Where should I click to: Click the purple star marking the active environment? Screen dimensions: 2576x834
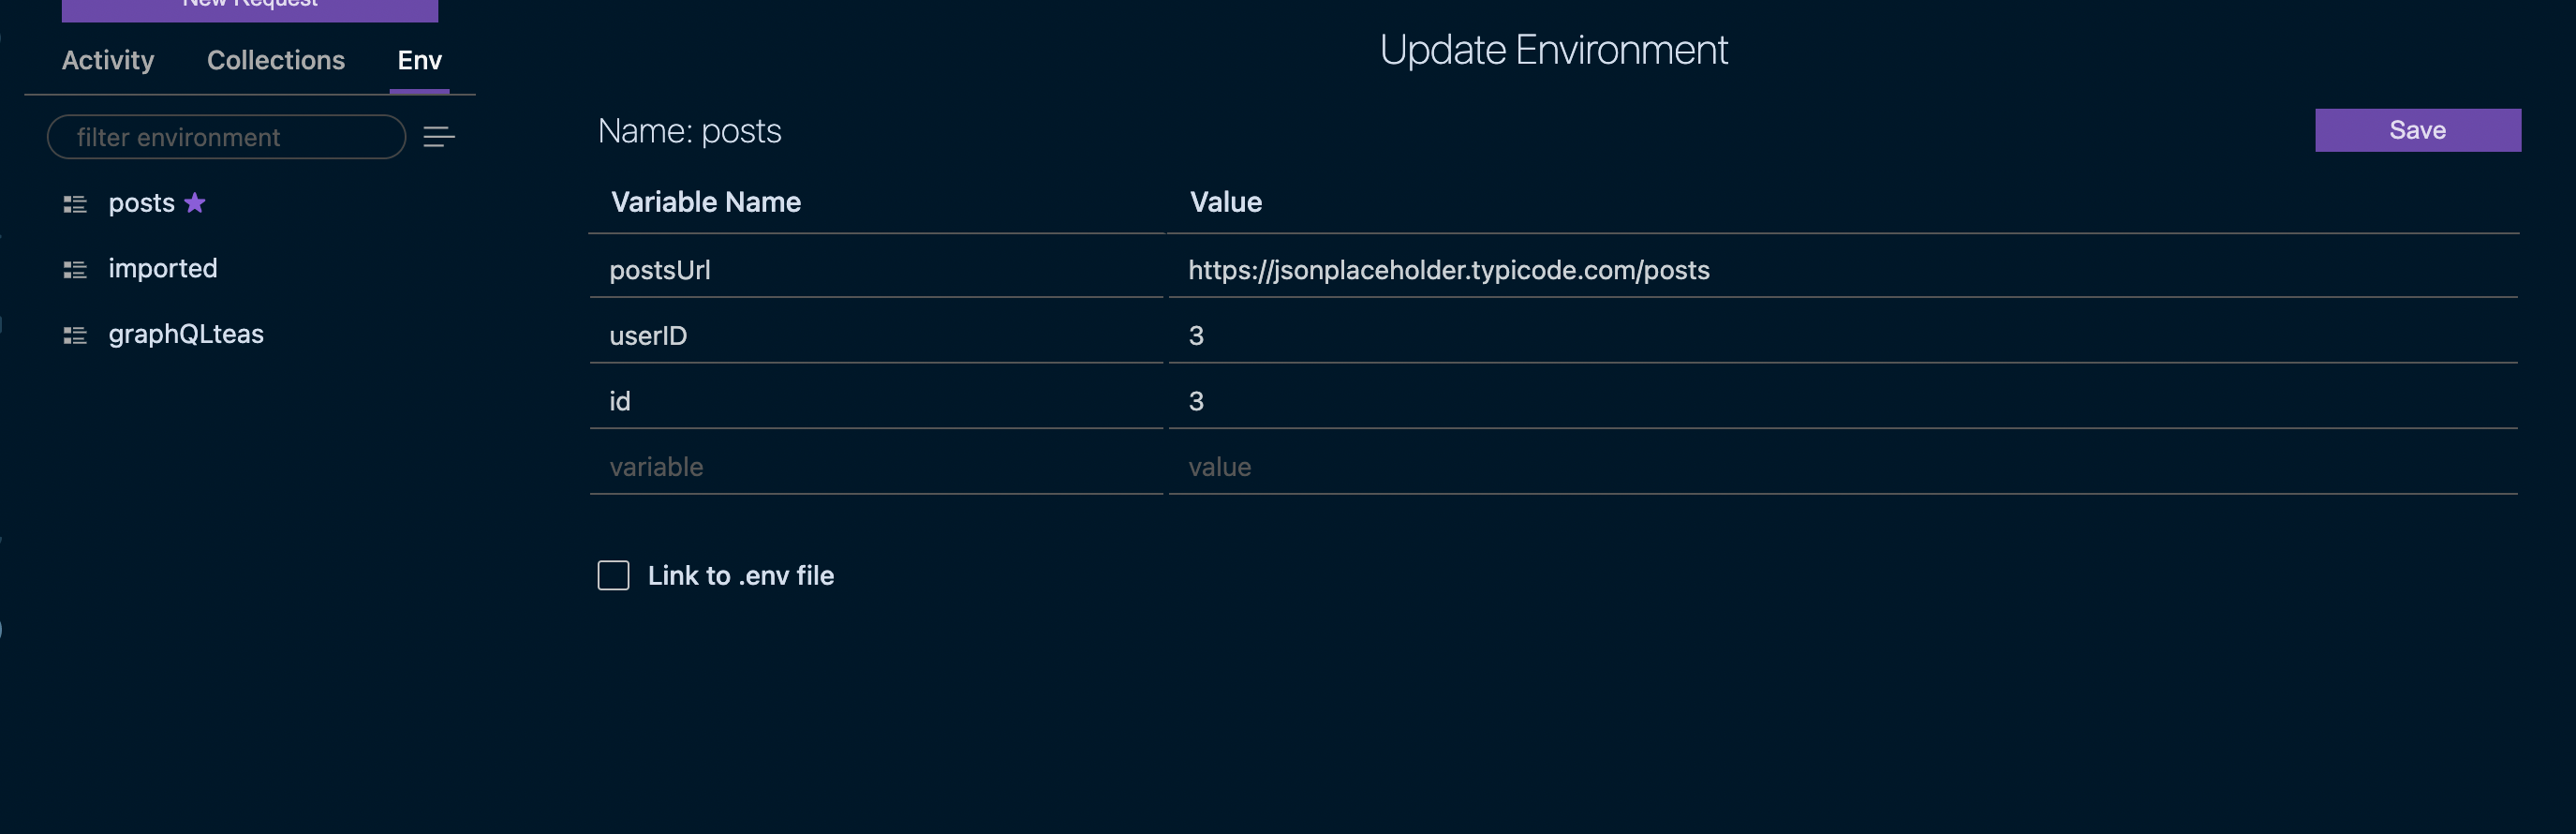[196, 202]
